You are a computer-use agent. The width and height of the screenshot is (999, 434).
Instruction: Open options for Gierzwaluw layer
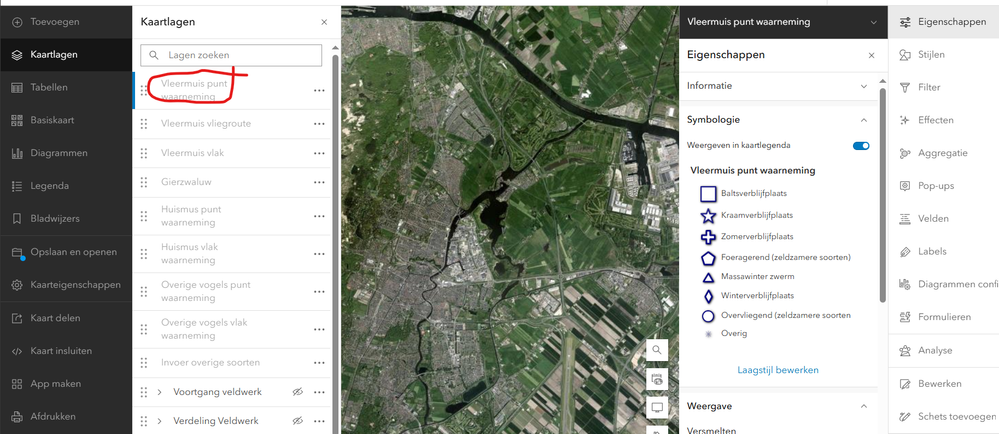[319, 183]
